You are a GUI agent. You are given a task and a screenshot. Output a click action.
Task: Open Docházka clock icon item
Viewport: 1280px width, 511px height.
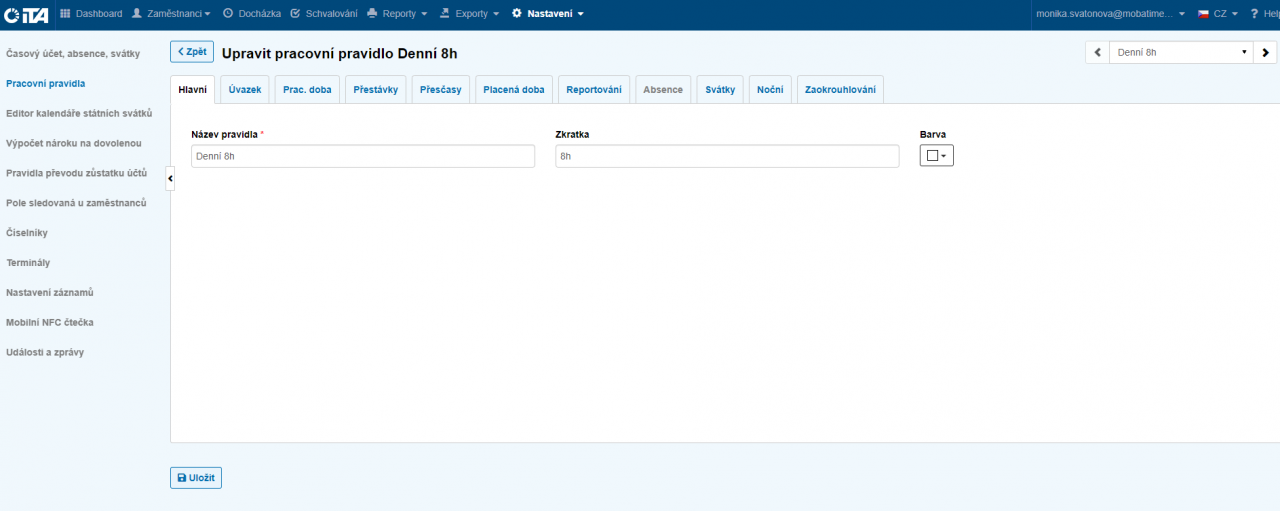(228, 14)
